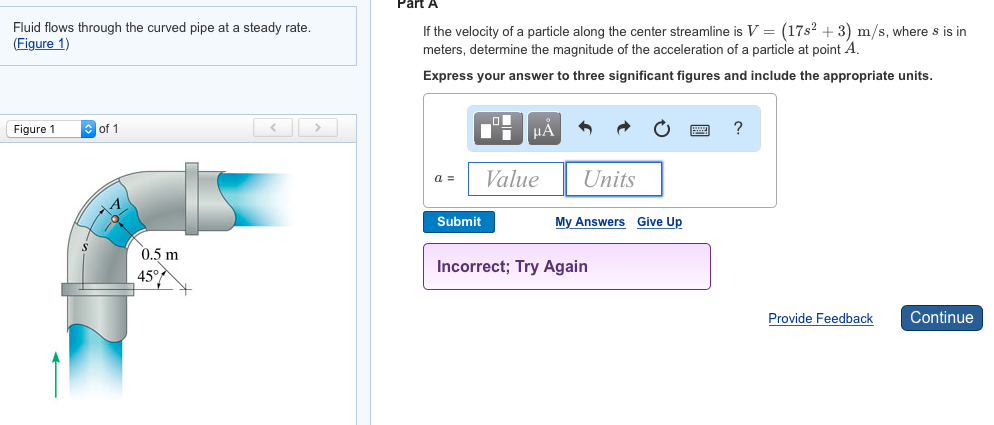
Task: Click the Value answer field
Action: pos(513,179)
